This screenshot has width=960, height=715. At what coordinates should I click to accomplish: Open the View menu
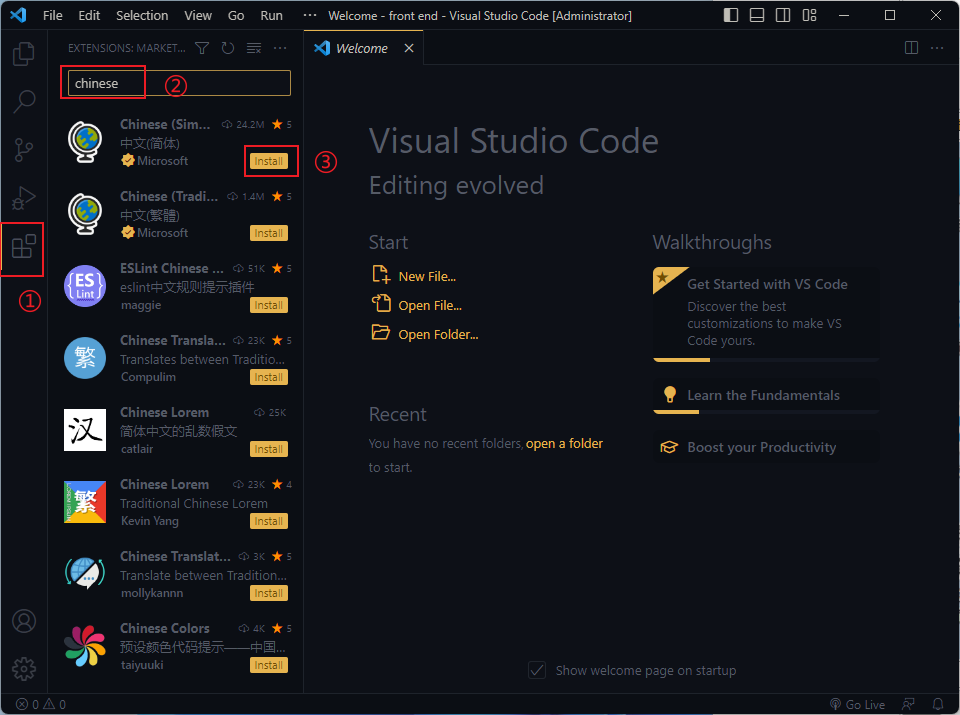coord(198,16)
